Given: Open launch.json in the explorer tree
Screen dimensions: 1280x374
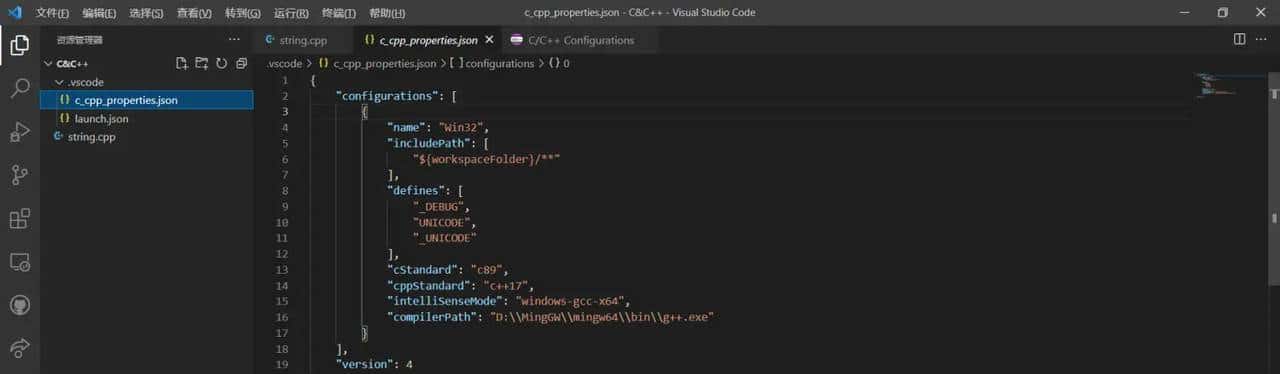Looking at the screenshot, I should 146,118.
